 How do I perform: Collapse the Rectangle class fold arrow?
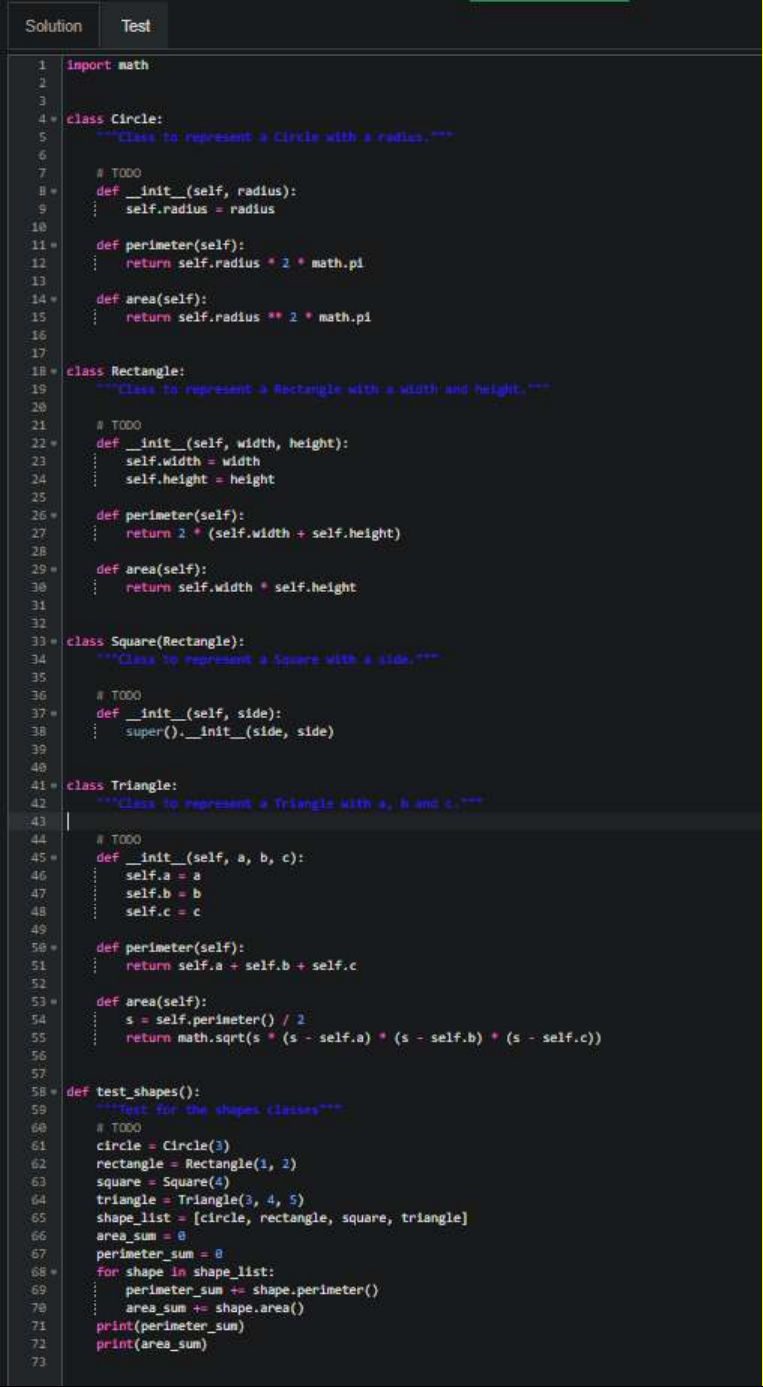[x=53, y=372]
